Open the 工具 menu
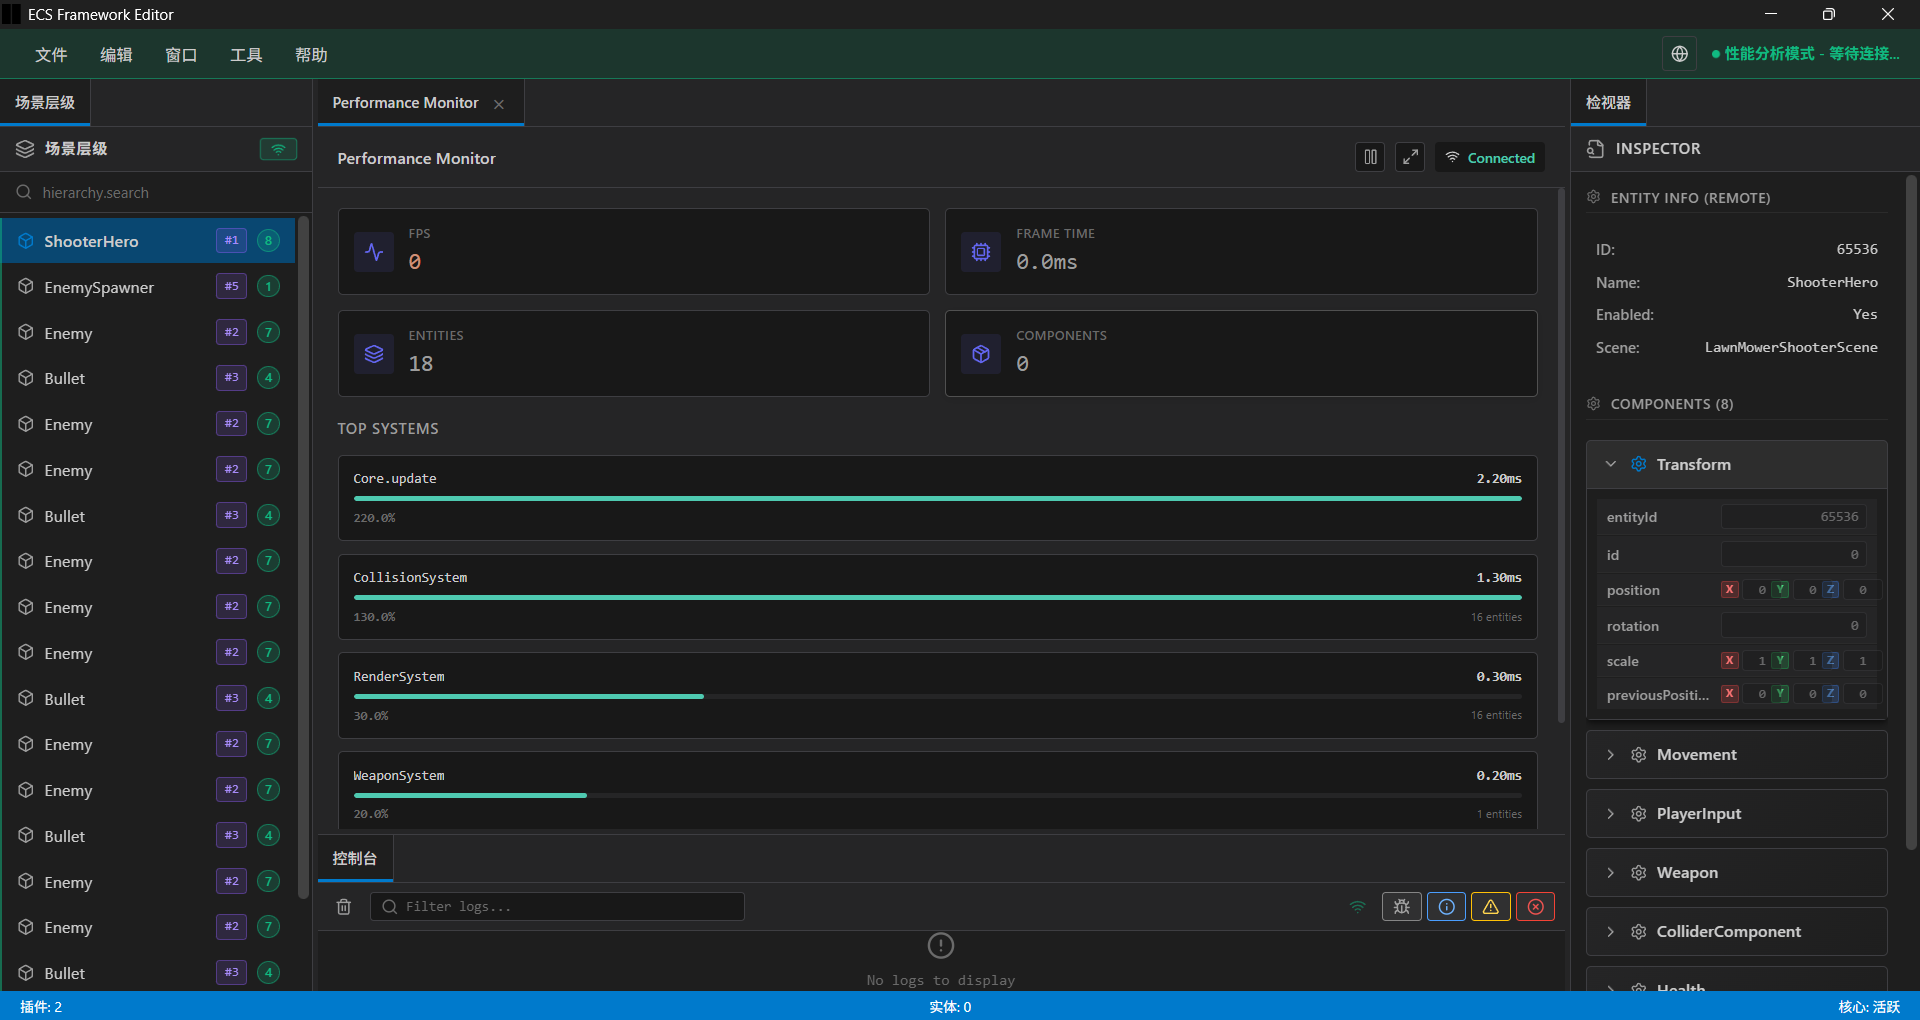 (x=246, y=55)
